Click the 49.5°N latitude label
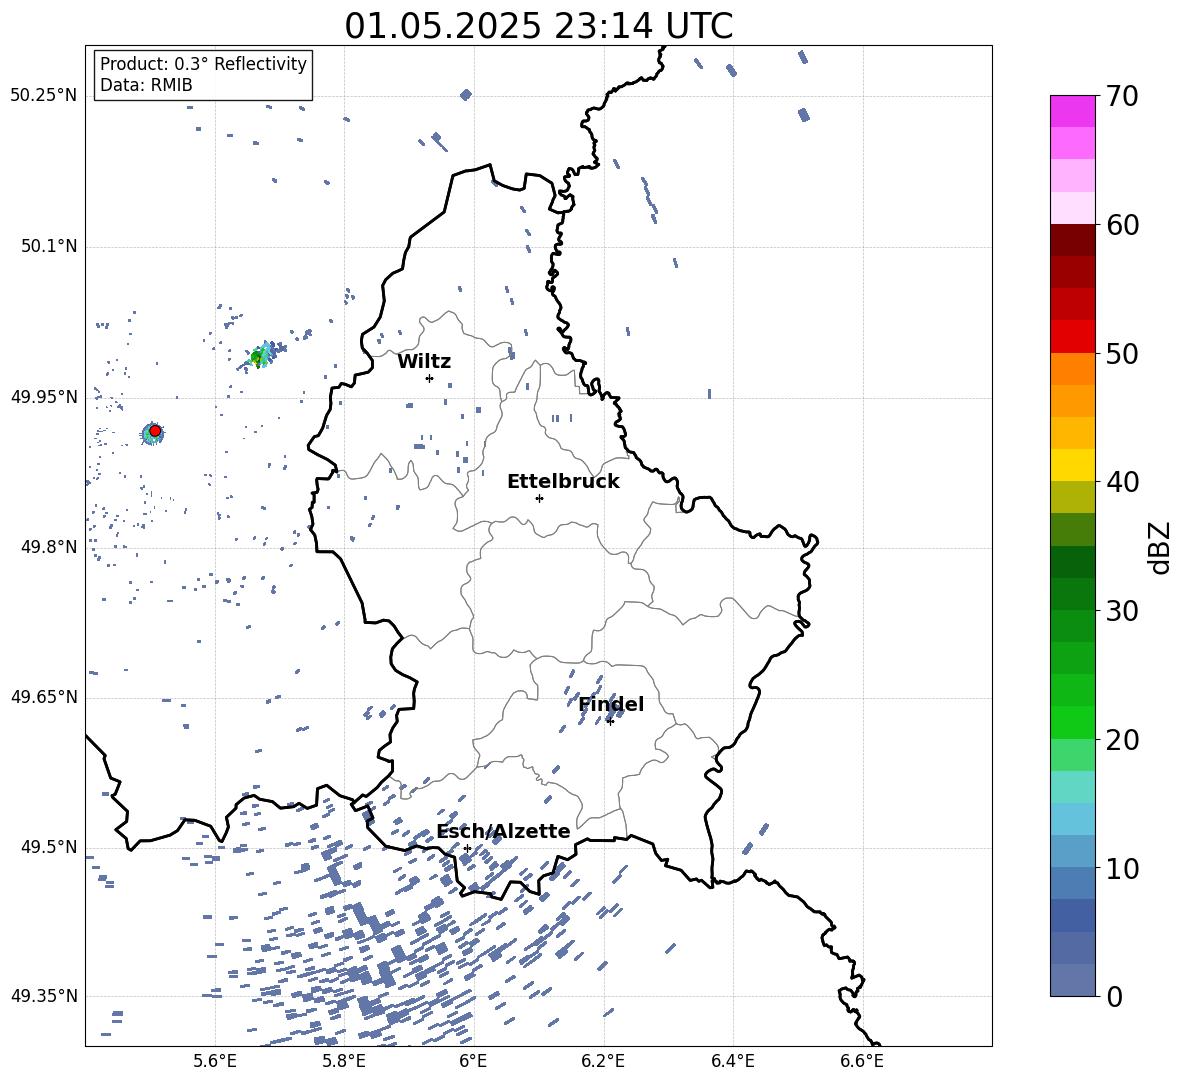Image resolution: width=1184 pixels, height=1081 pixels. pyautogui.click(x=49, y=847)
